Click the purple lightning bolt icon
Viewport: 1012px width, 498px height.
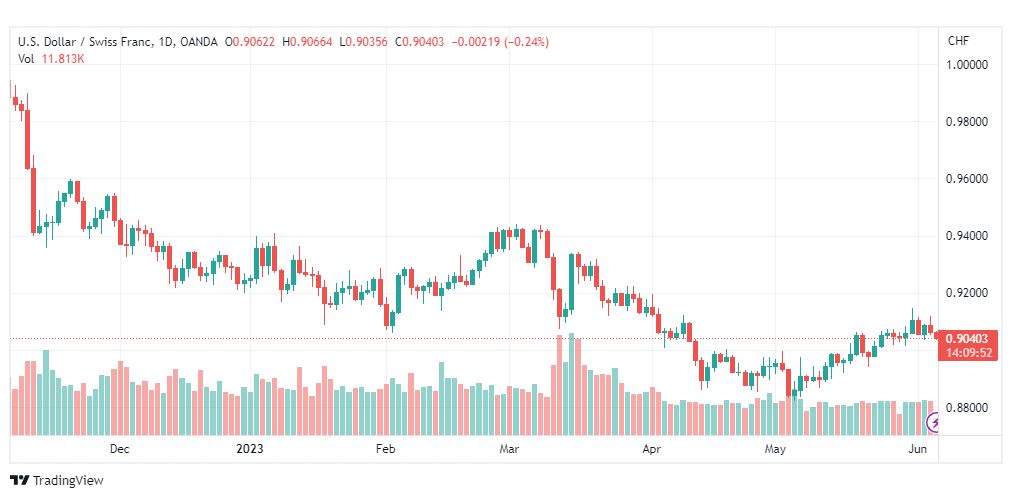pyautogui.click(x=933, y=423)
